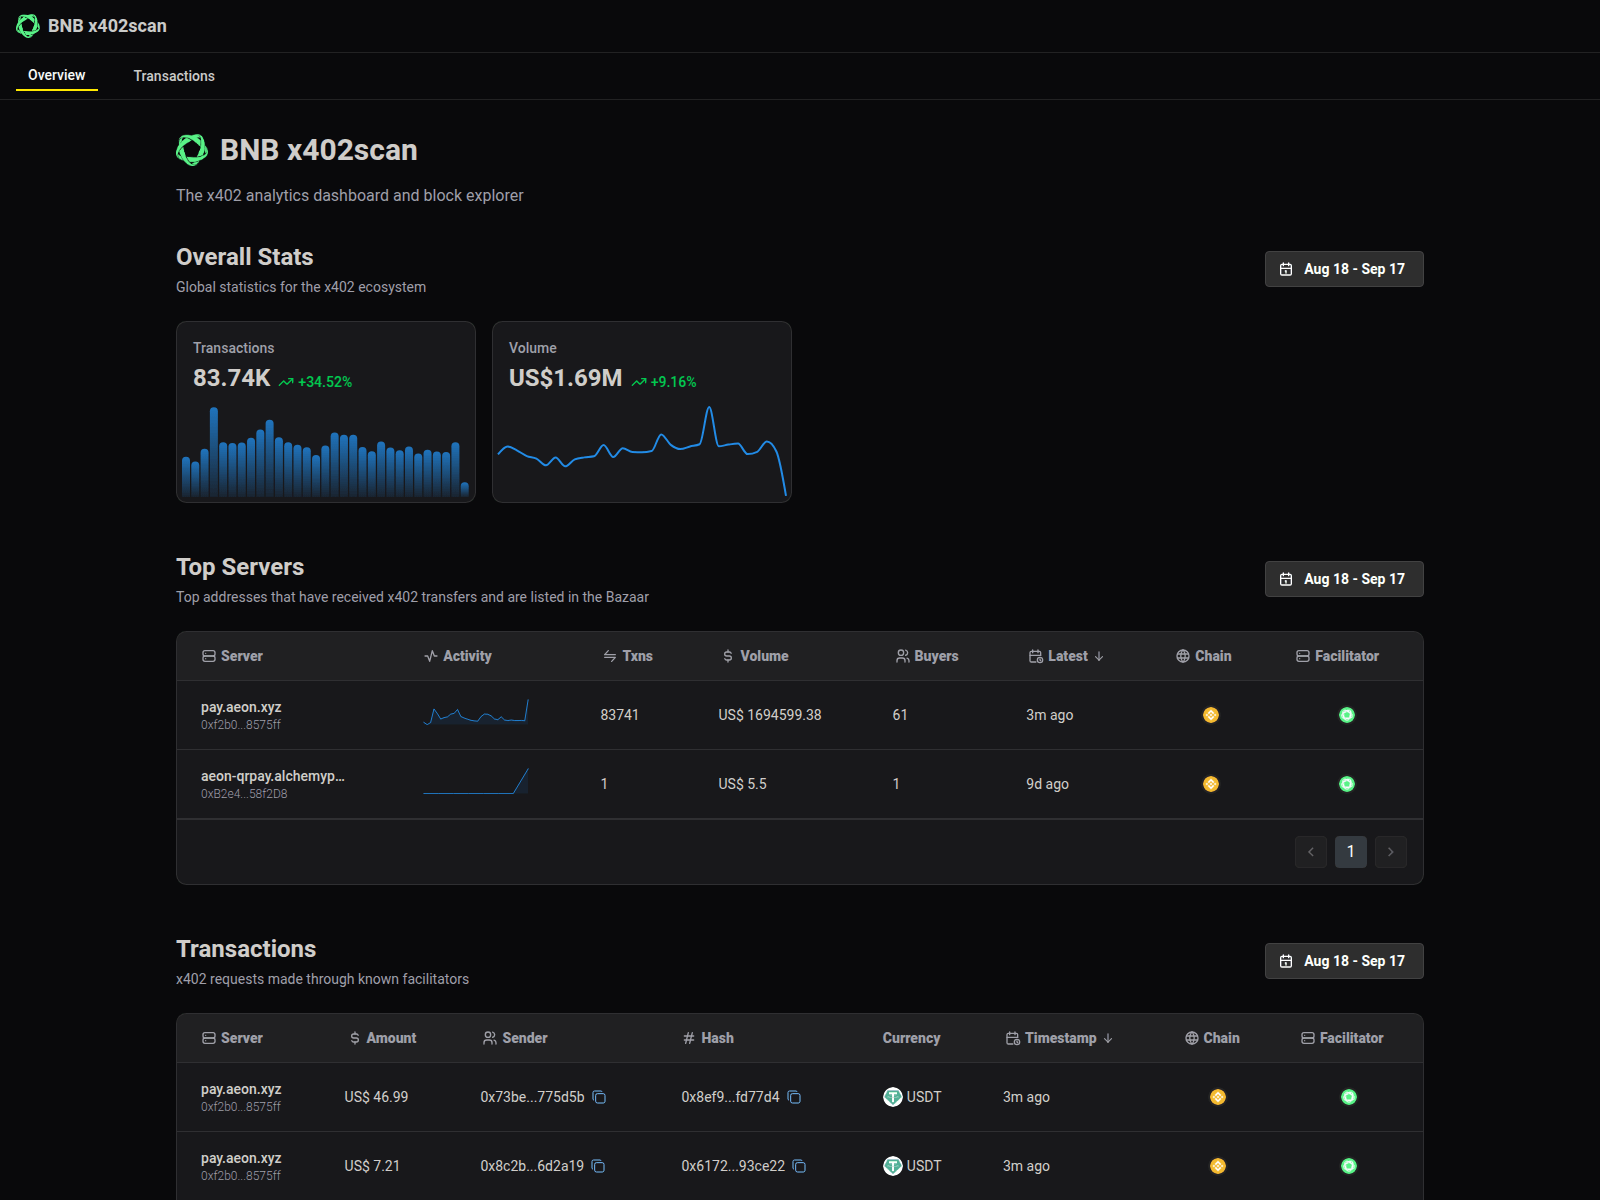Click the aeon-qrpay activity sparkline
Screen dimensions: 1600x1200
point(476,781)
